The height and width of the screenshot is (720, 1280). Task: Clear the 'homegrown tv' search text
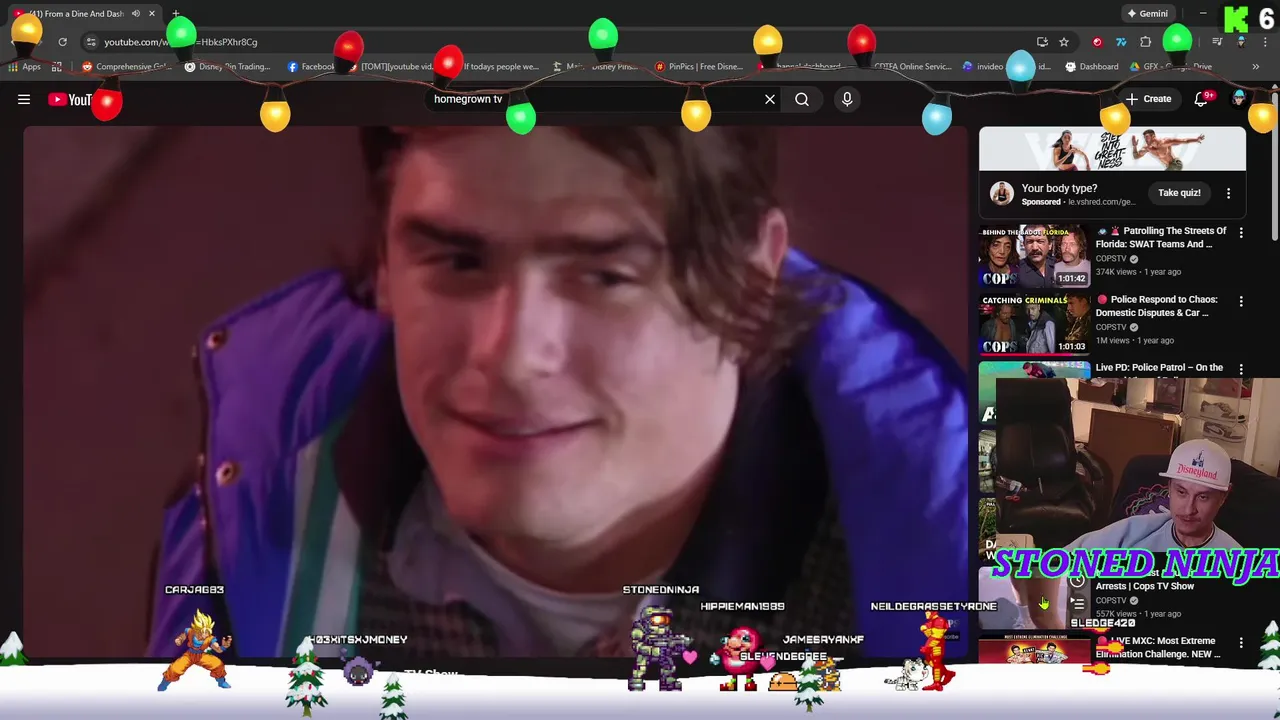770,99
